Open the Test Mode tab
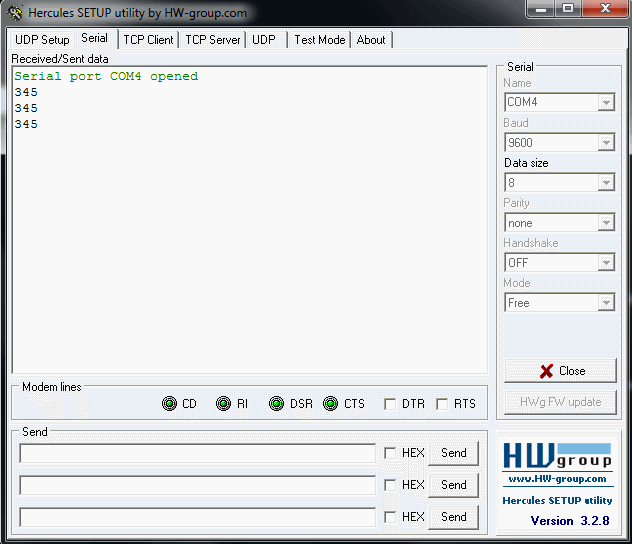This screenshot has width=632, height=544. point(320,40)
